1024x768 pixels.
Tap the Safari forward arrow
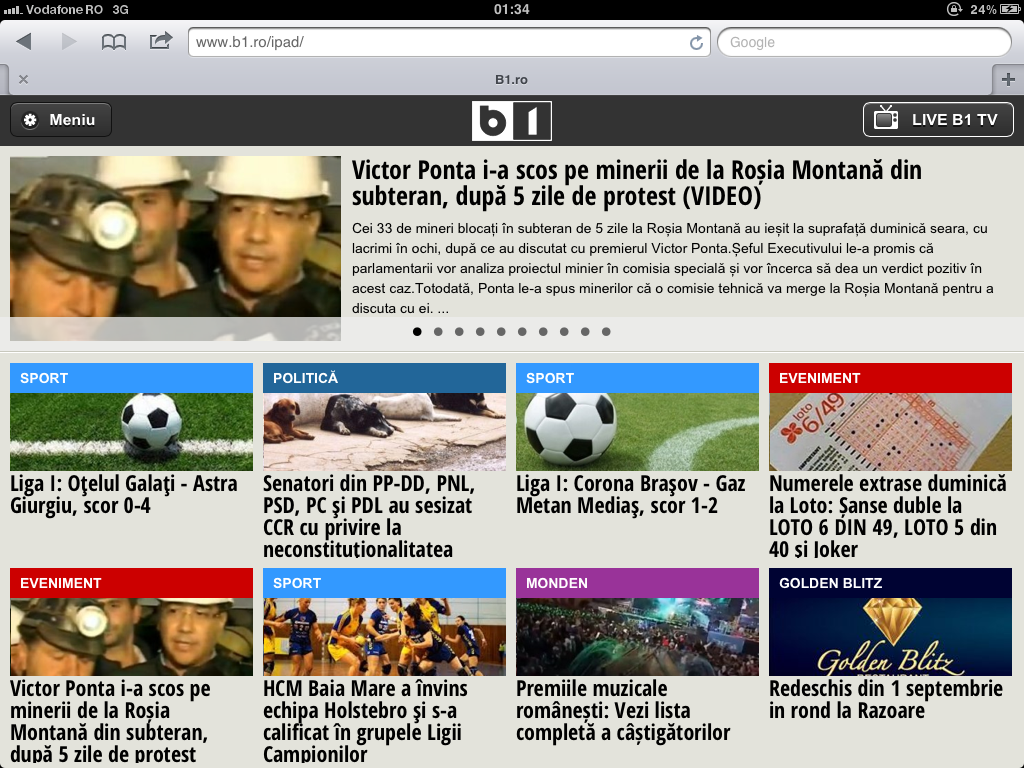coord(69,42)
